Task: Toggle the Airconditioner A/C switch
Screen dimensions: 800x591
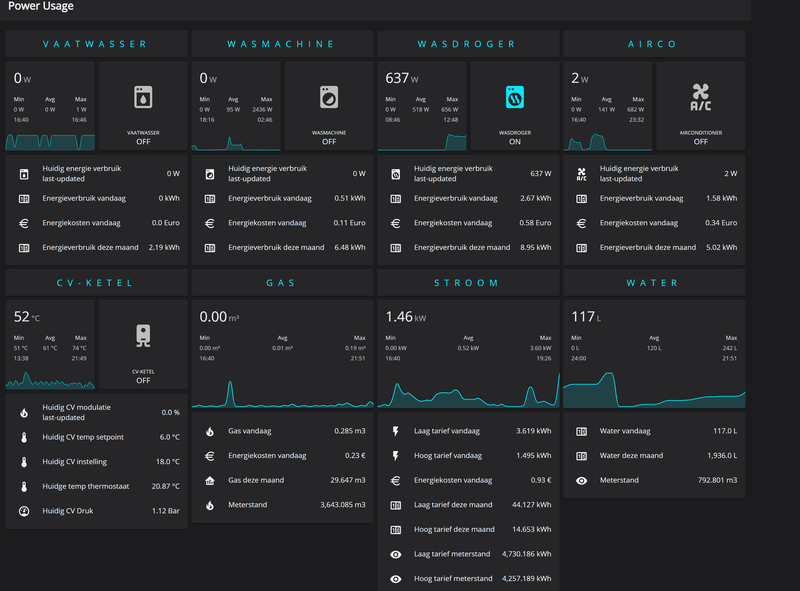Action: point(701,106)
